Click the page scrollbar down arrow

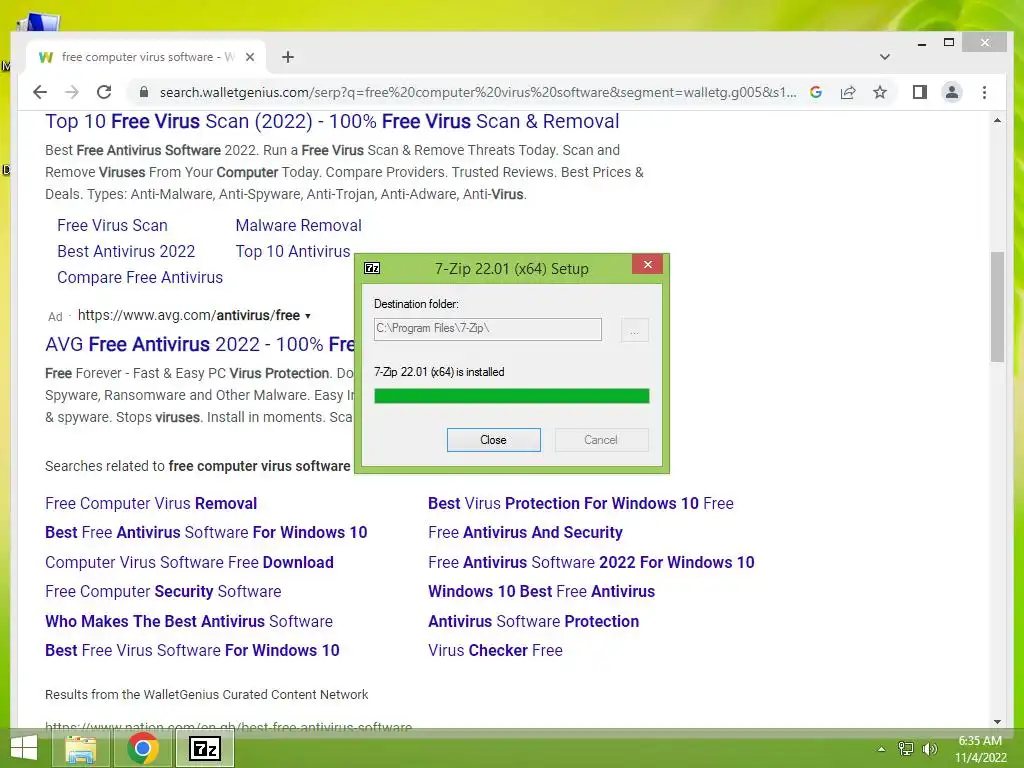(997, 721)
